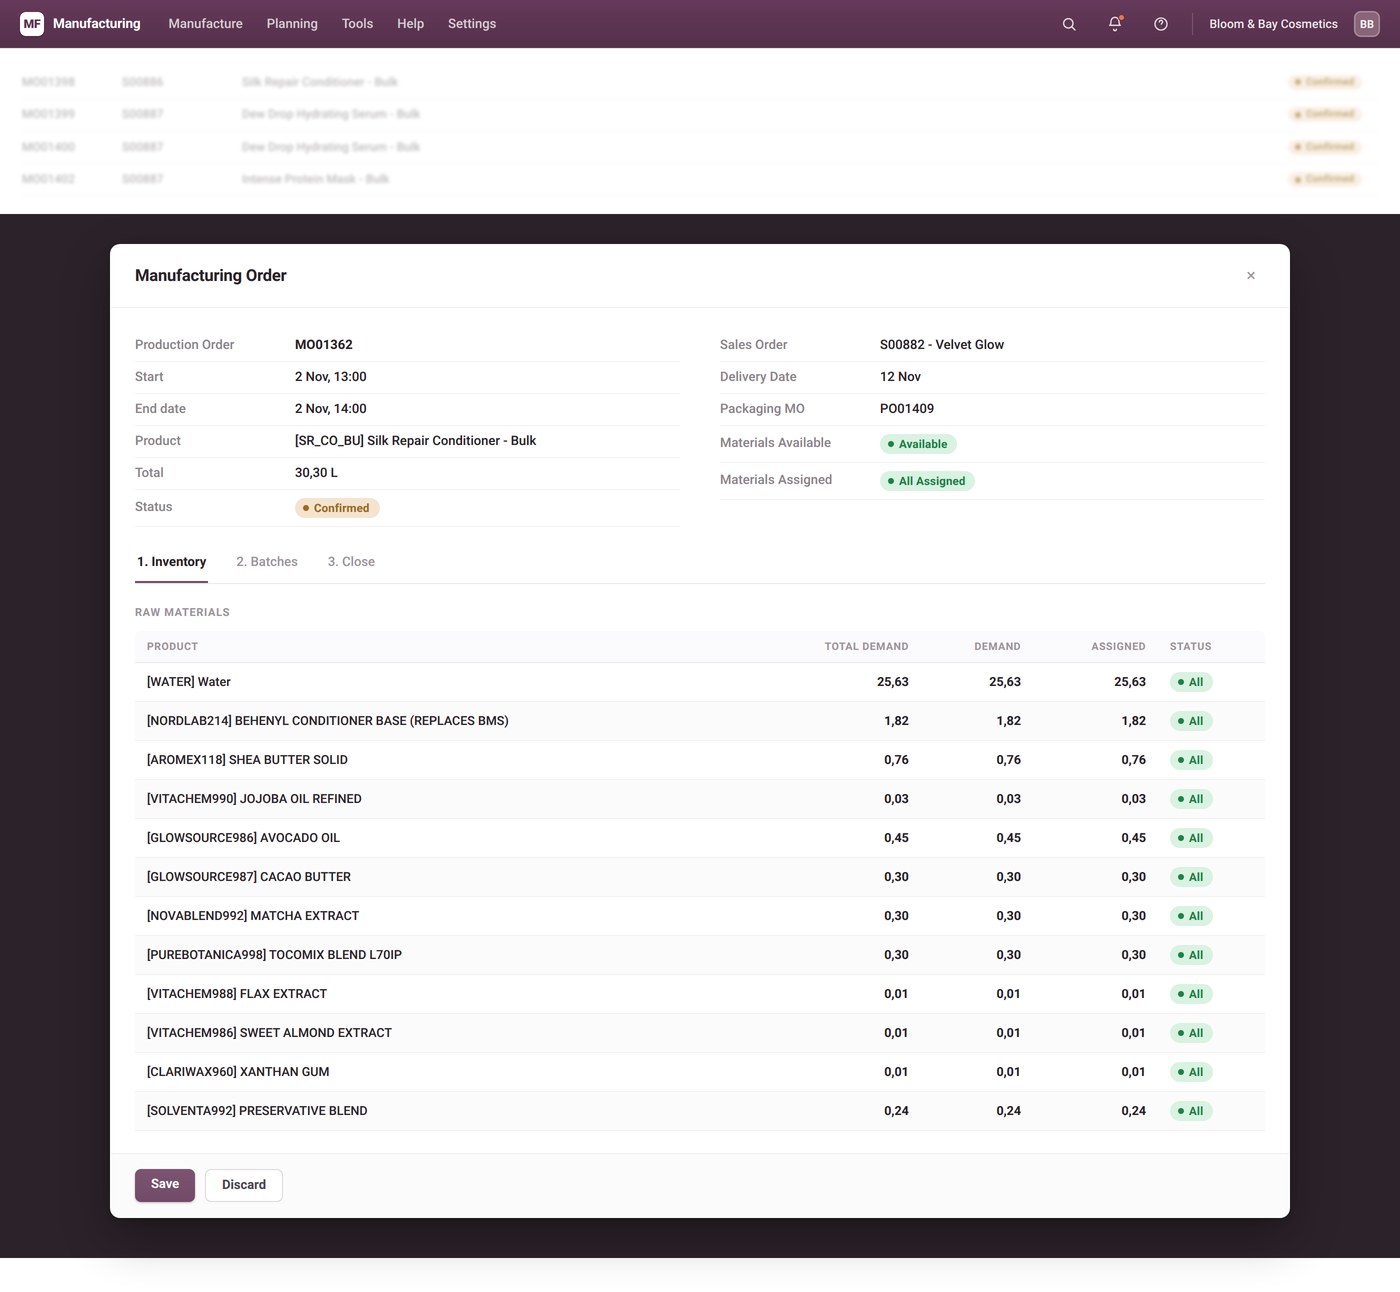The height and width of the screenshot is (1292, 1400).
Task: Select the SWEET ALMOND EXTRACT row
Action: 700,1033
